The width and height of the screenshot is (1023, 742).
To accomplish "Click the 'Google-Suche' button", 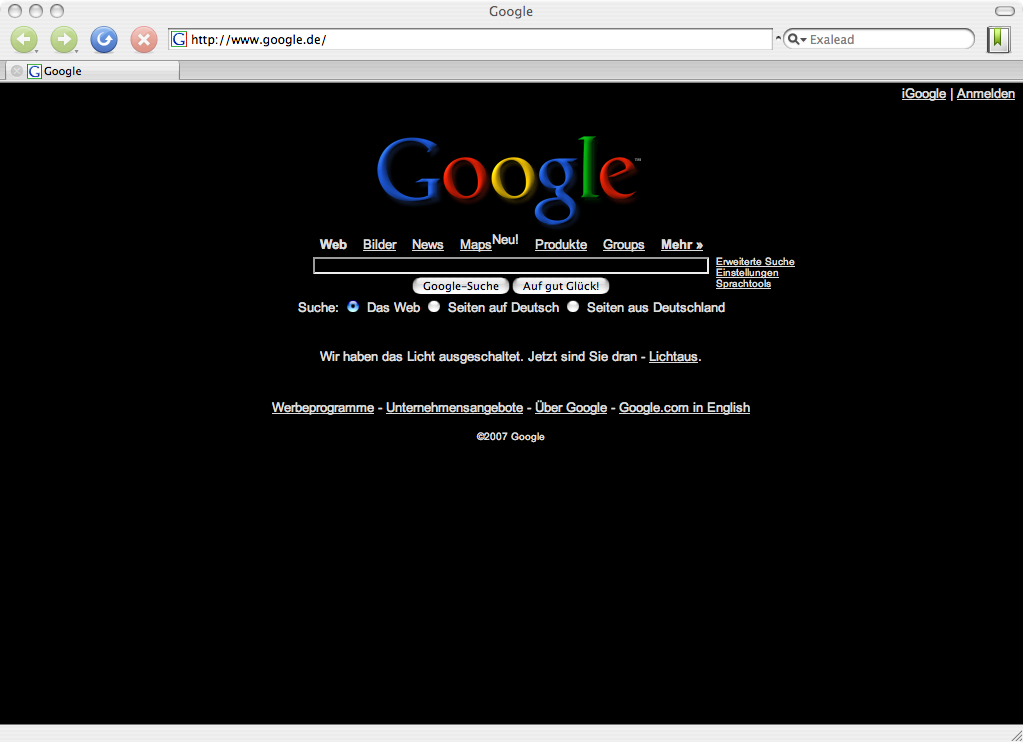I will point(461,286).
